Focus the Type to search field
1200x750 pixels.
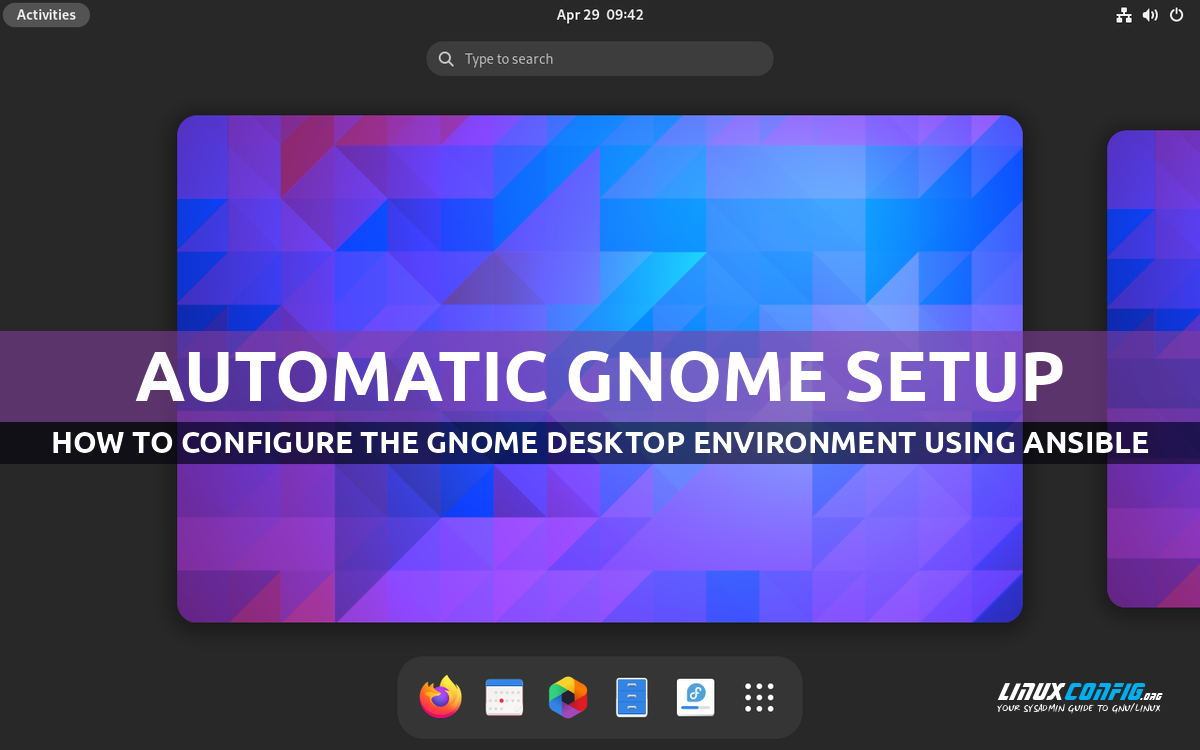point(600,59)
